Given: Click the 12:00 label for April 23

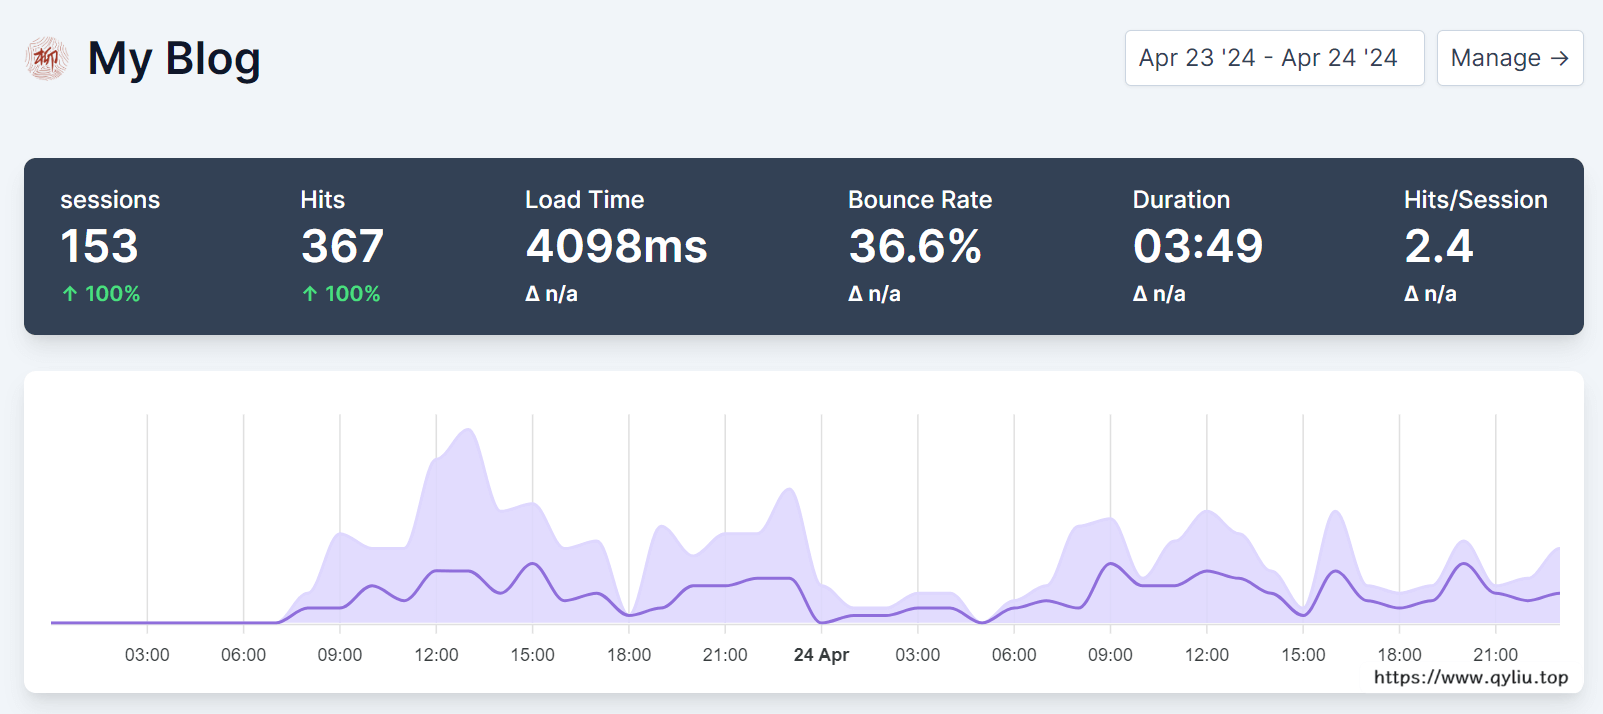Looking at the screenshot, I should tap(436, 655).
